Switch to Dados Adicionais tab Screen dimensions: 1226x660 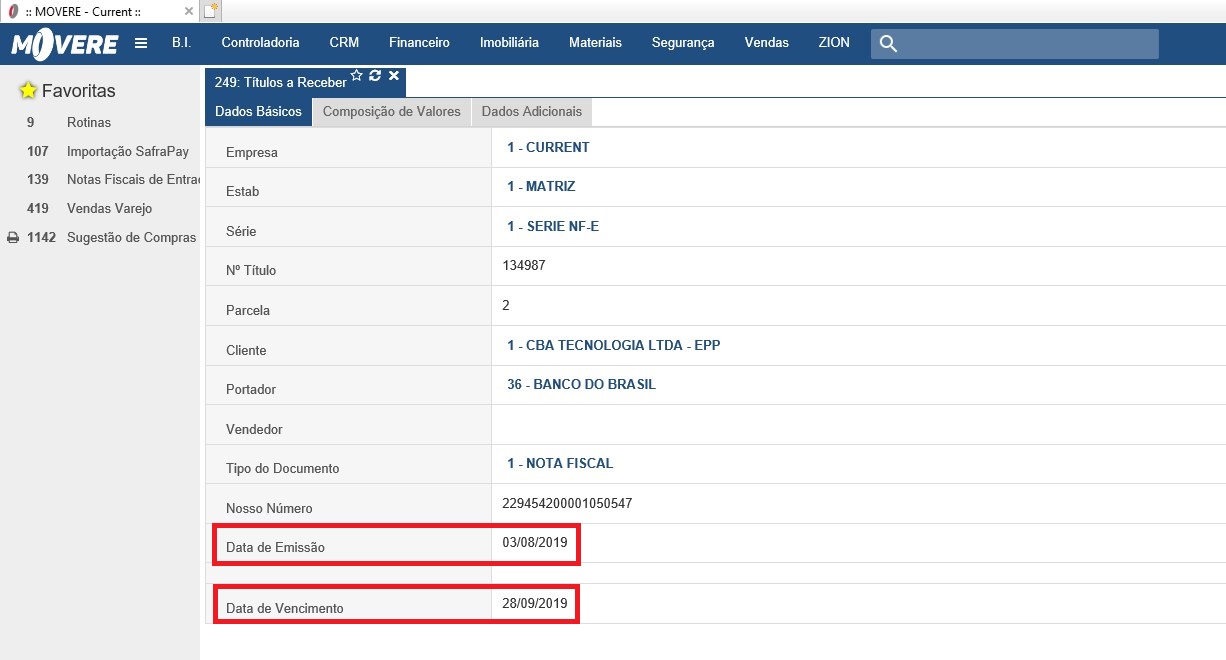pyautogui.click(x=532, y=112)
